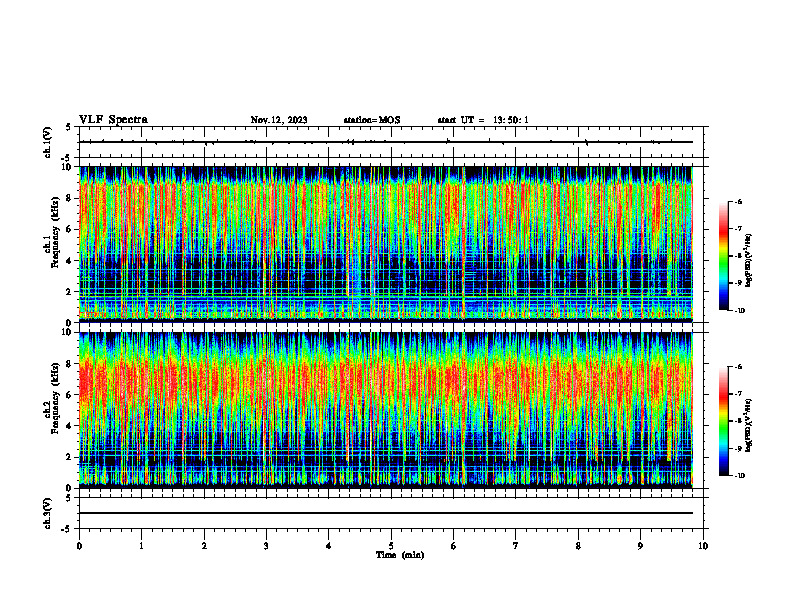The width and height of the screenshot is (792, 612).
Task: Click the VLF Spectra title text
Action: [114, 120]
